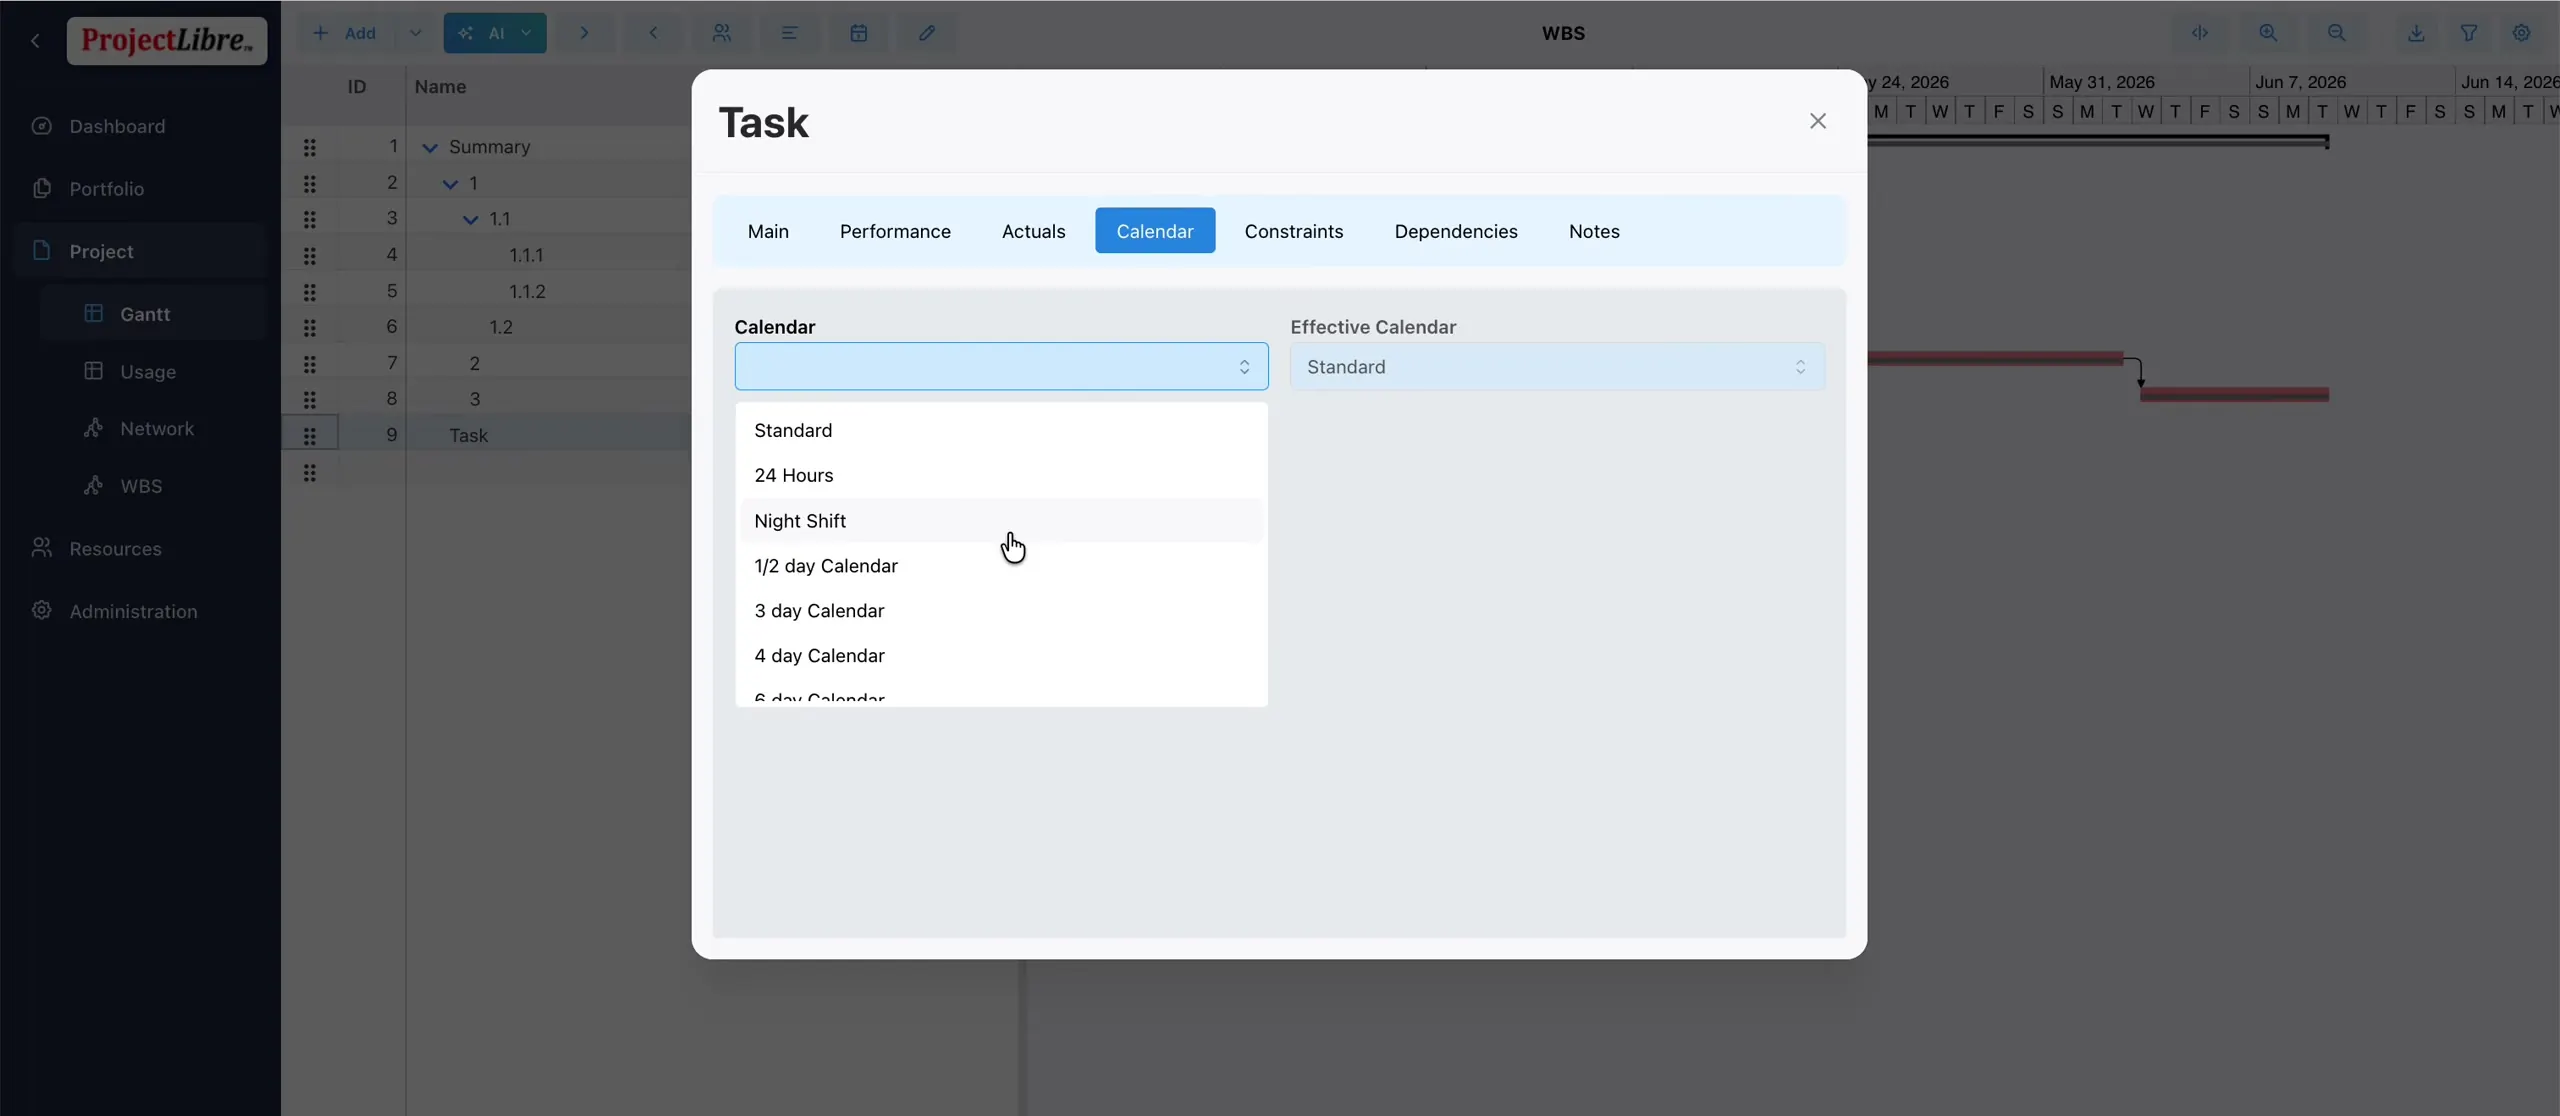Open the Actuals tab
Screen dimensions: 2560x1116
[x=1033, y=231]
